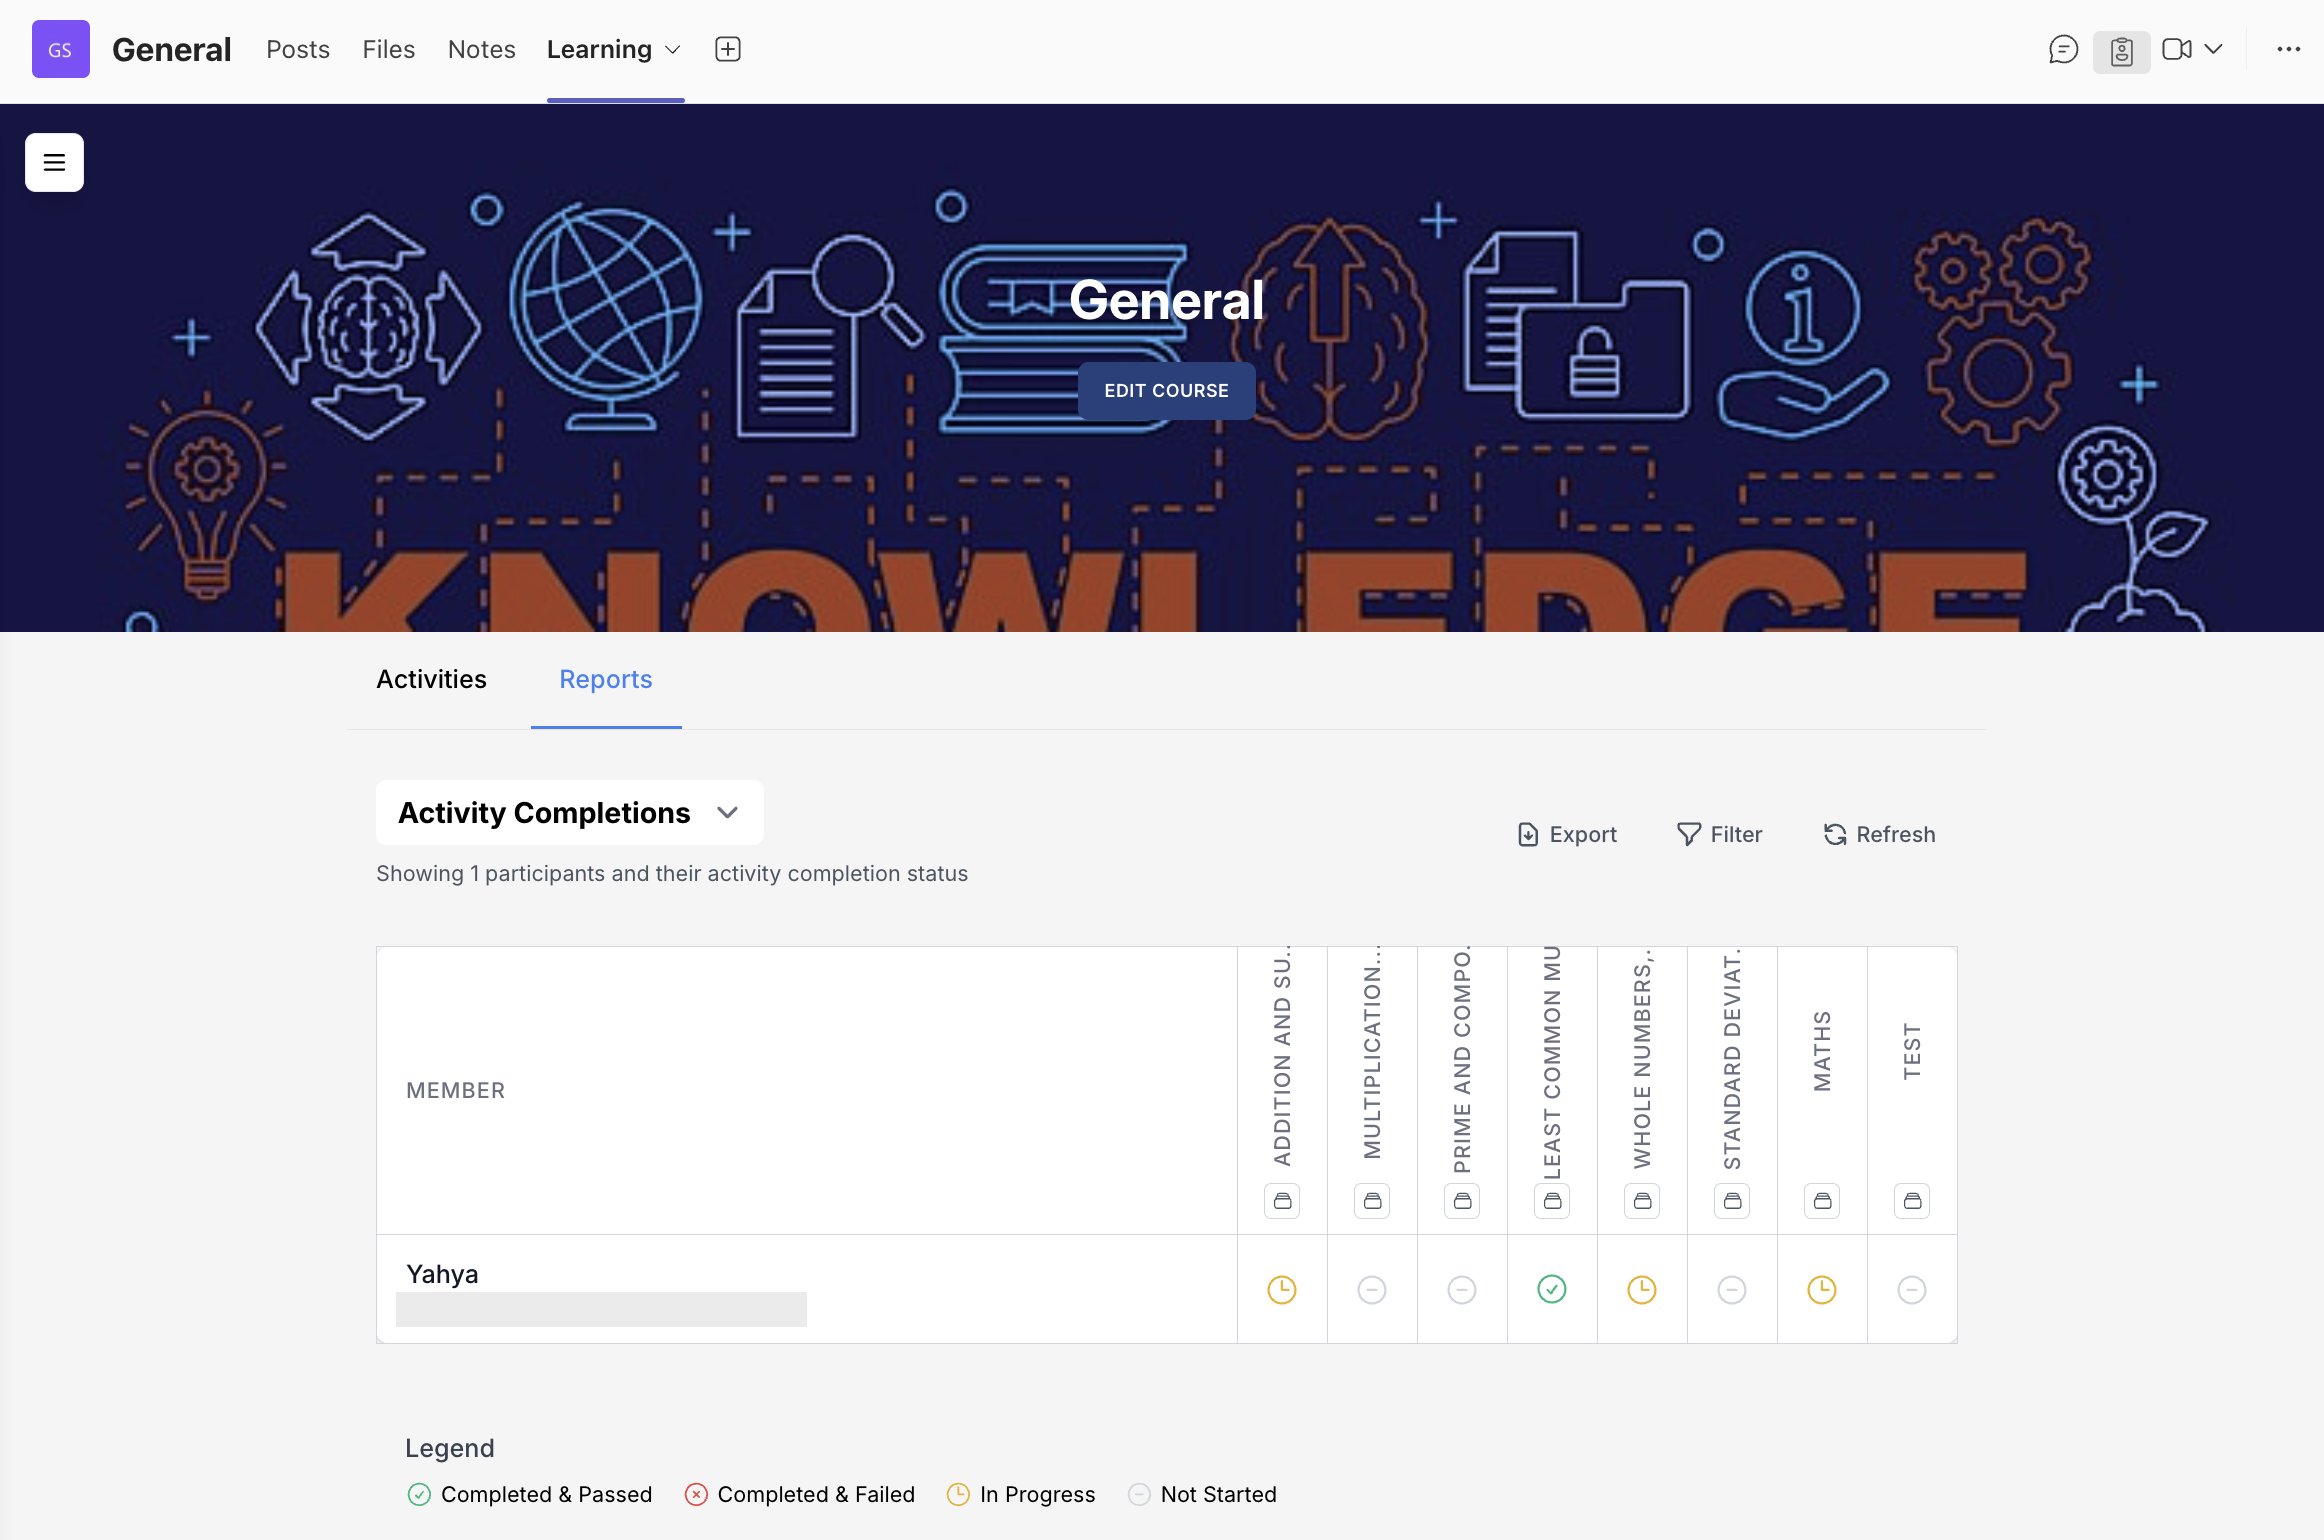Open the hamburger sidebar menu
Screen dimensions: 2324x1540
point(54,162)
